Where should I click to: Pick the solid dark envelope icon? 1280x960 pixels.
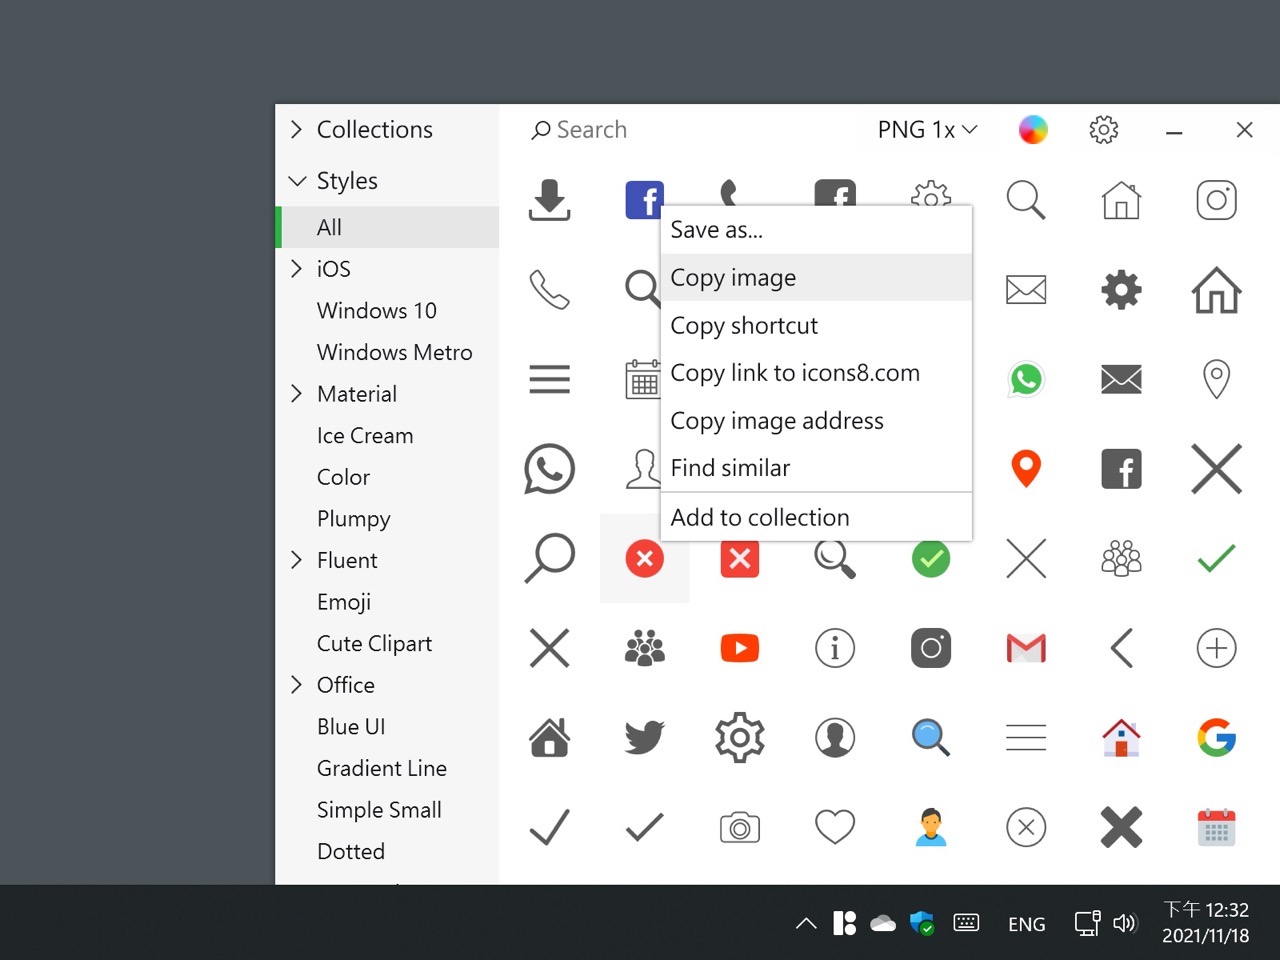1121,379
